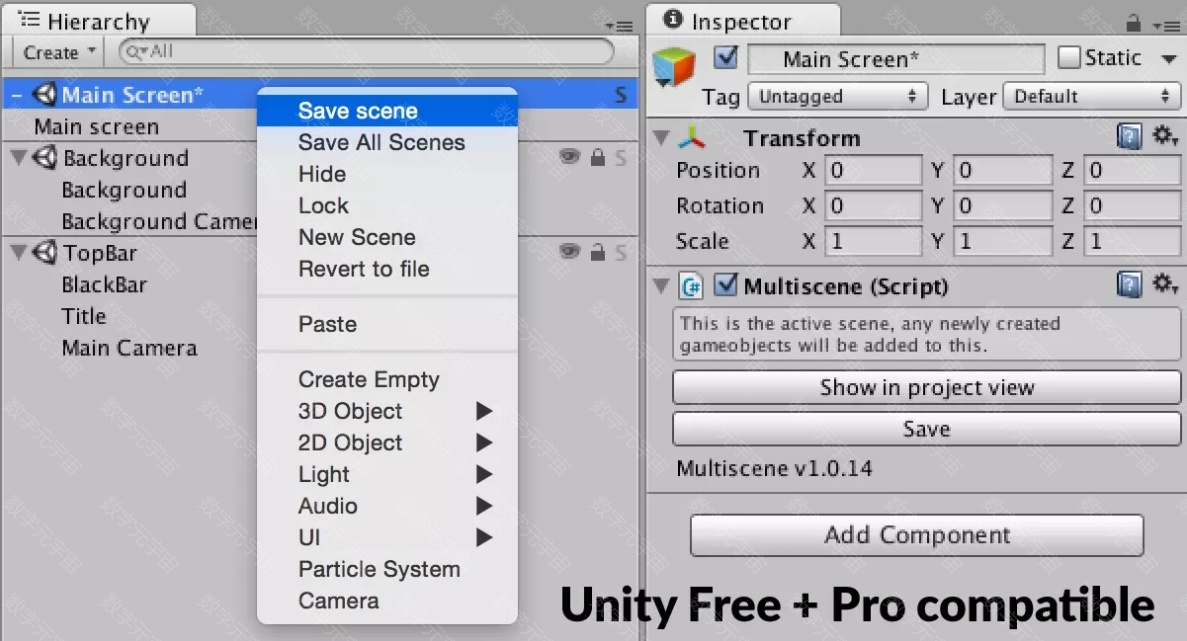Open the Tag dropdown showing Untagged
Viewport: 1187px width, 641px height.
838,97
